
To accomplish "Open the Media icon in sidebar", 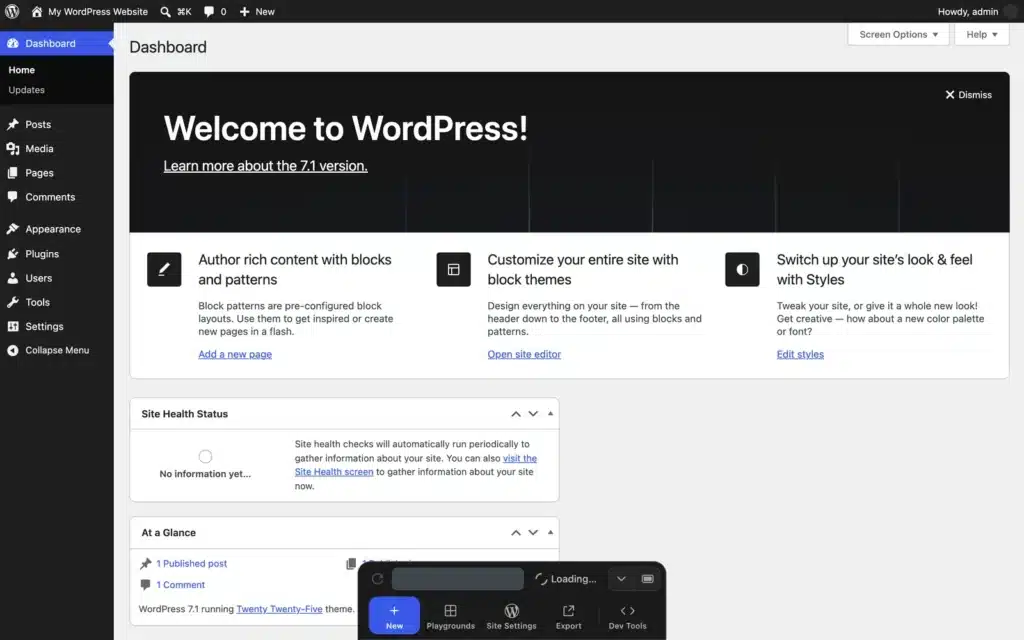I will point(12,148).
